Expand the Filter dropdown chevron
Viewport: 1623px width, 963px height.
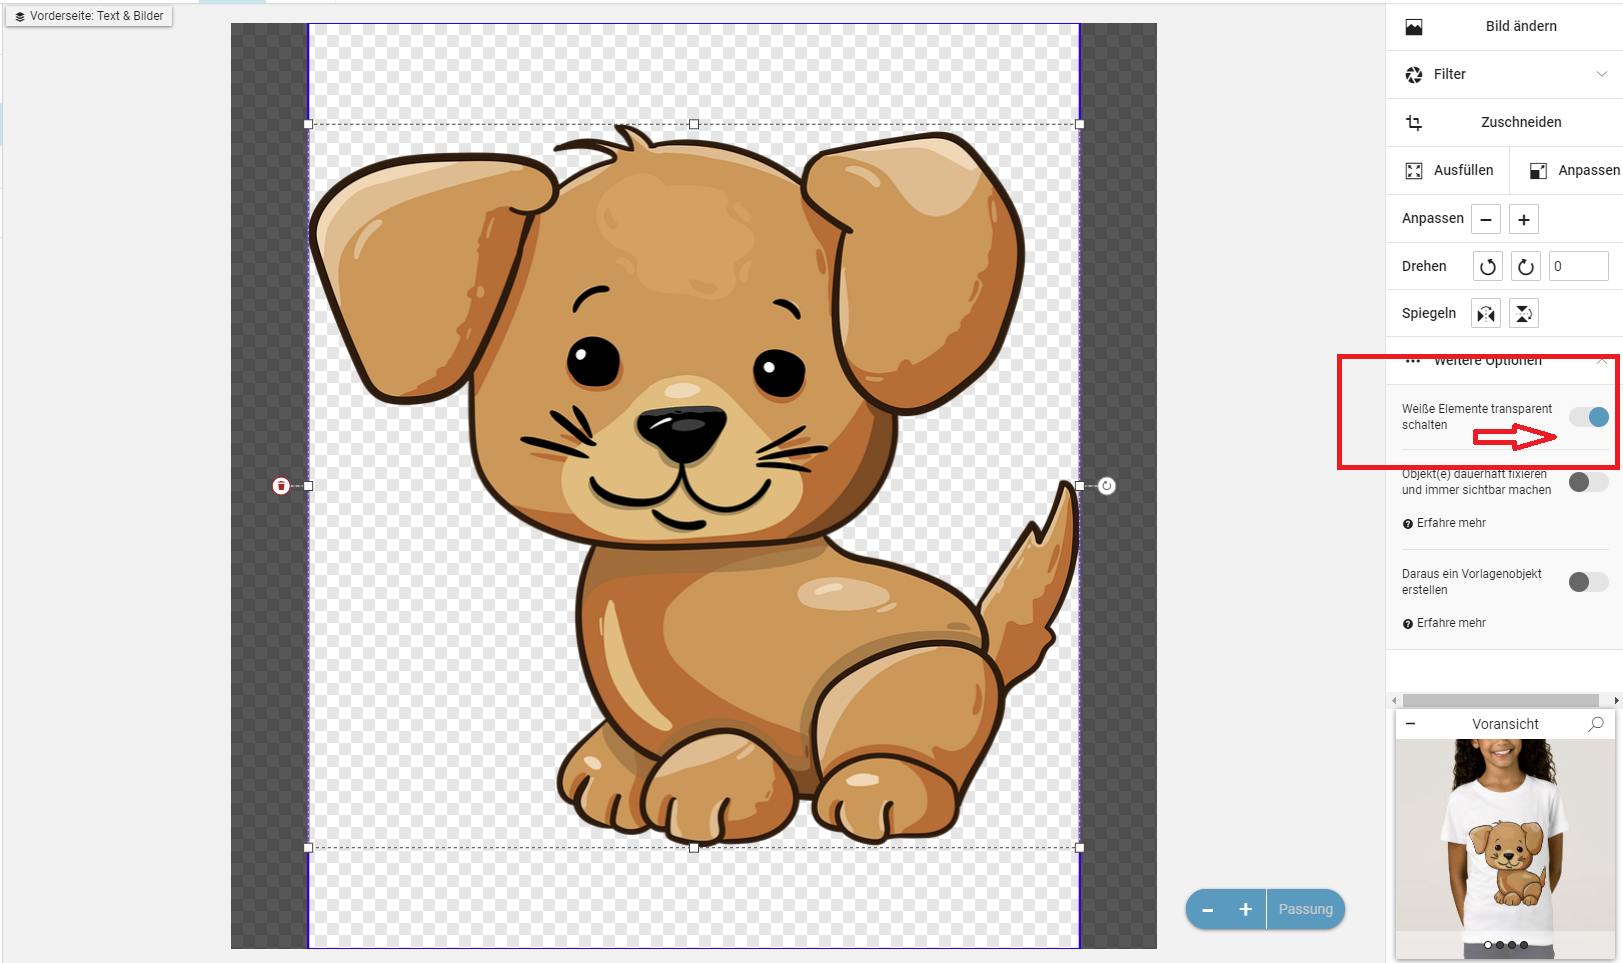point(1602,74)
